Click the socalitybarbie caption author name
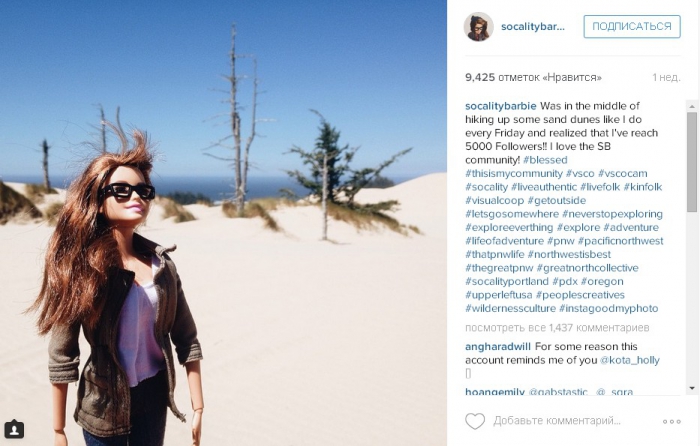The height and width of the screenshot is (446, 700). [x=500, y=106]
